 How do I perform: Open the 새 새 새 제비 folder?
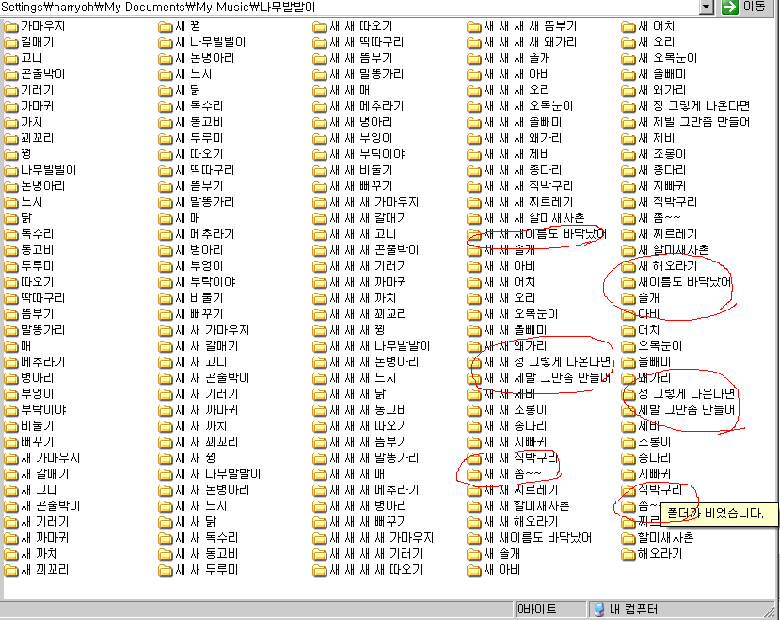pos(516,154)
